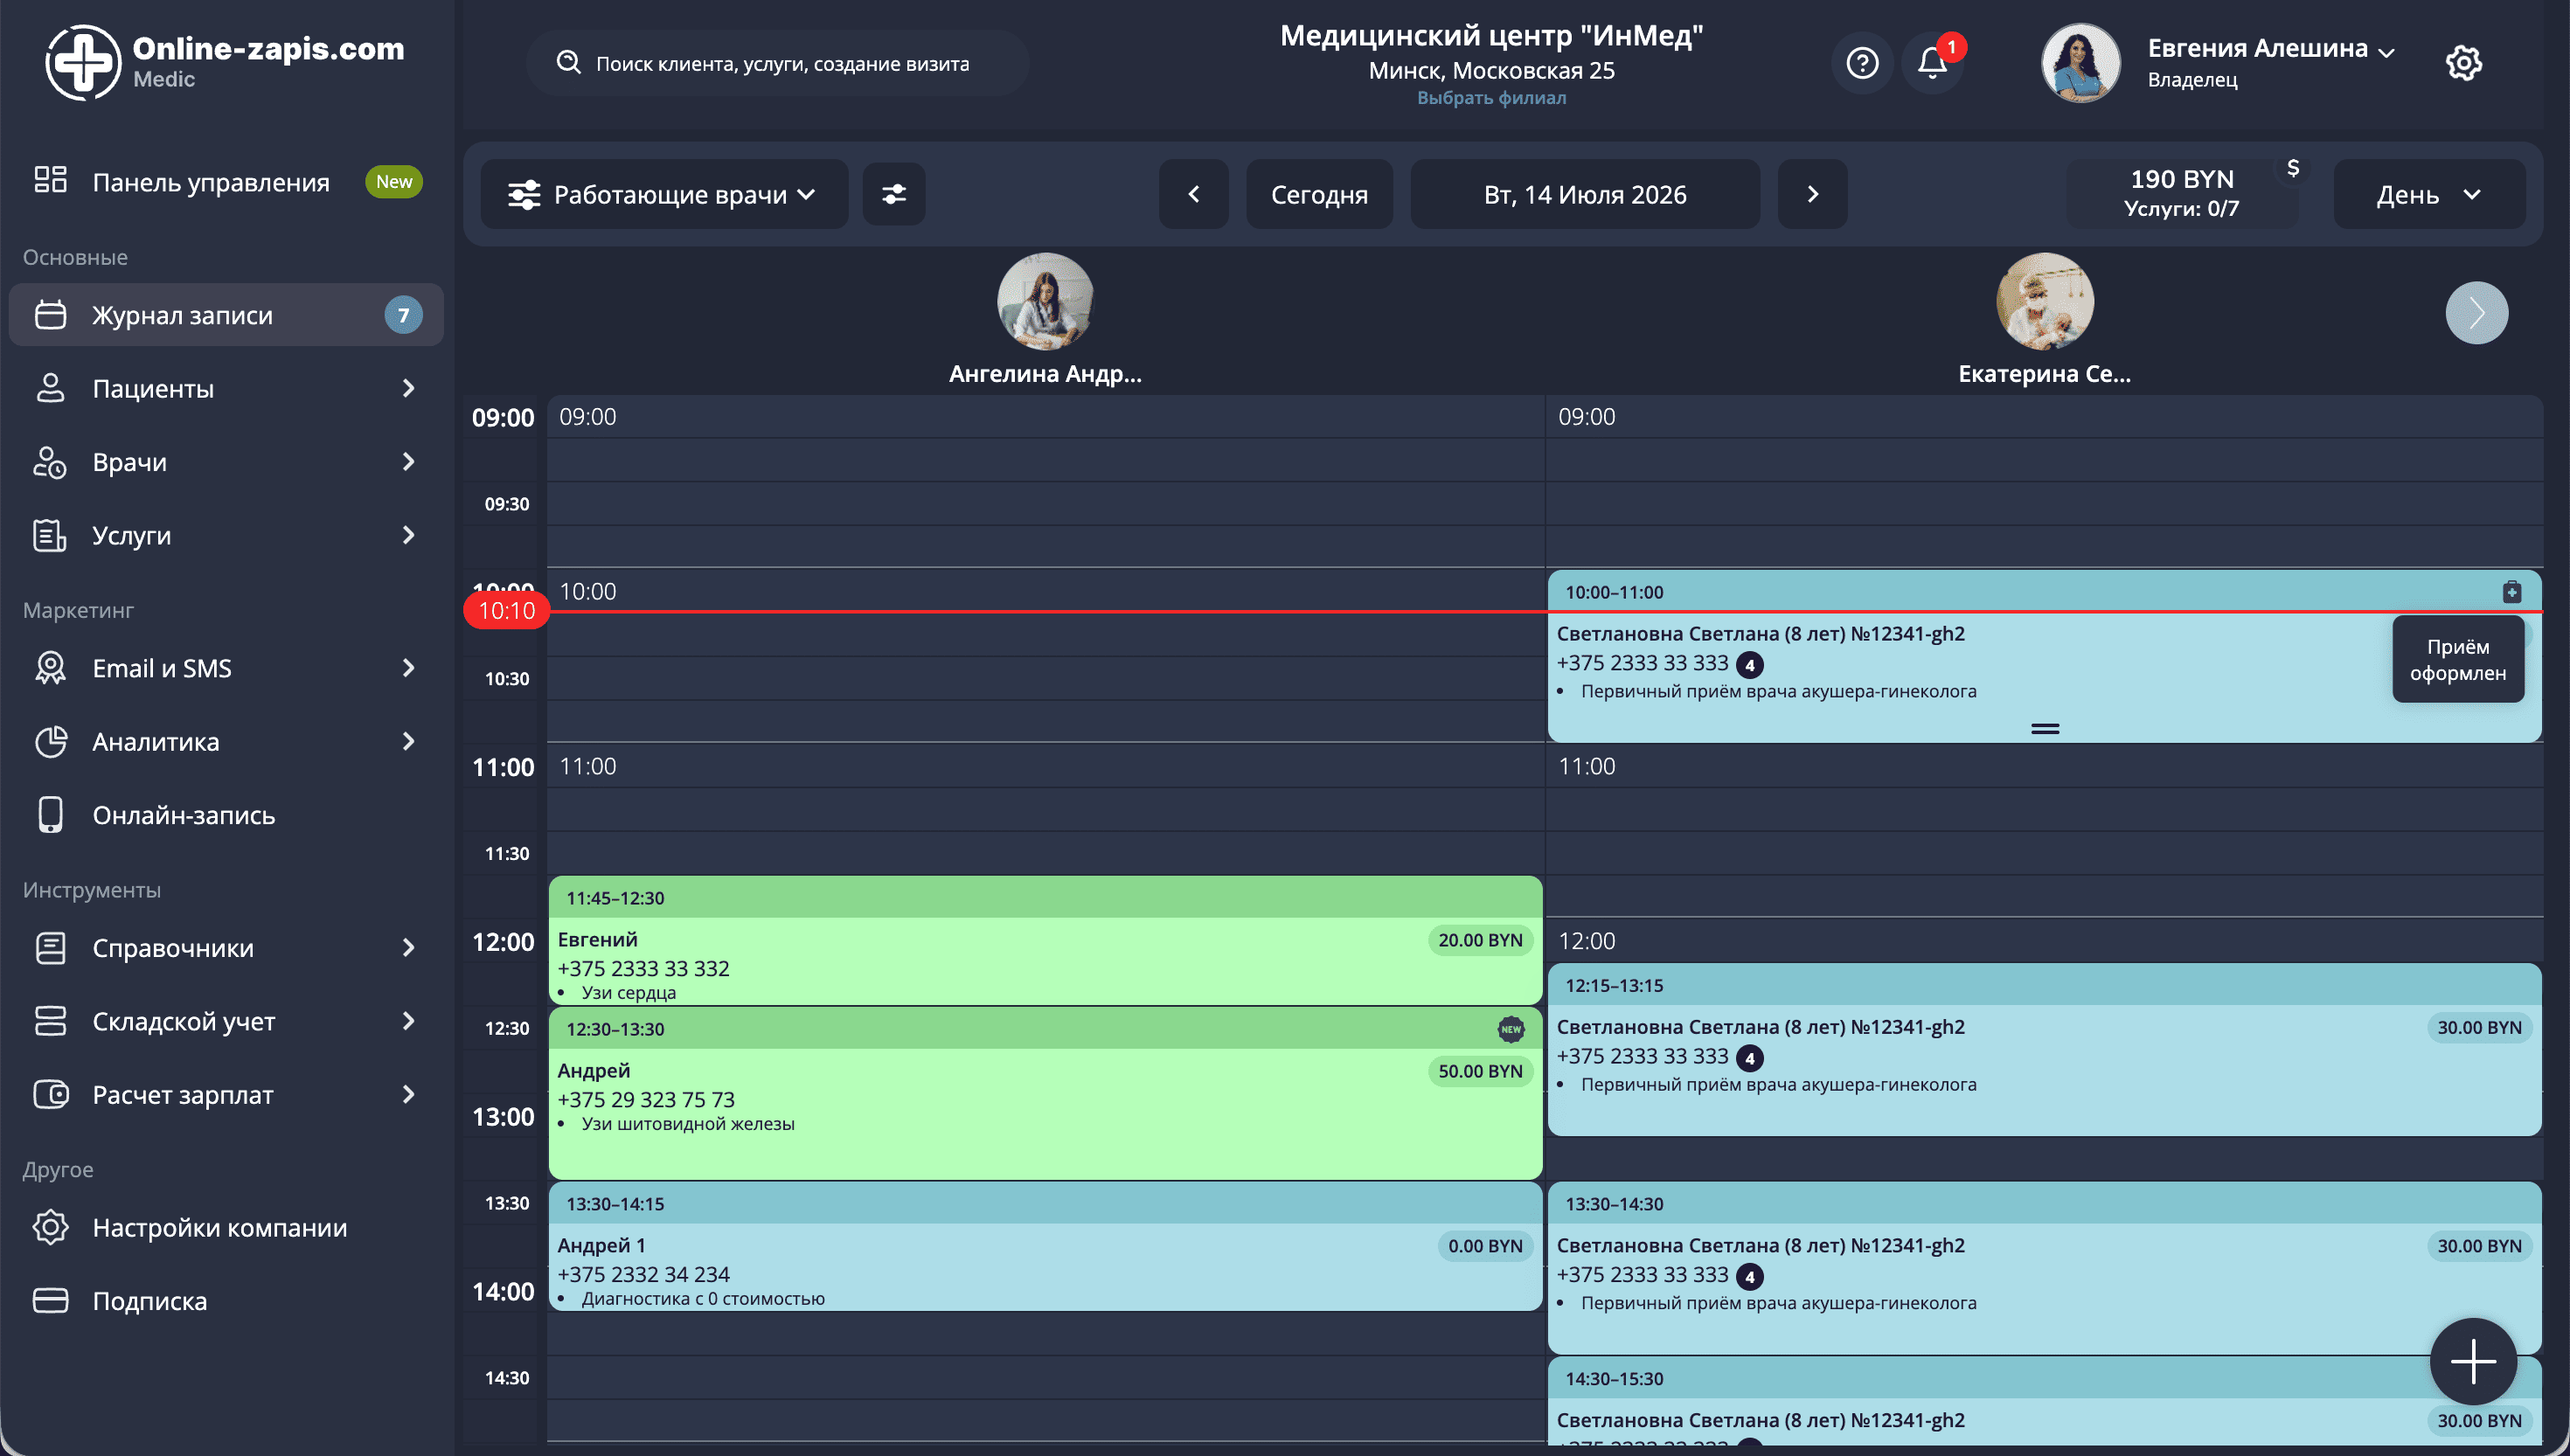2570x1456 pixels.
Task: Click the 20.00 BYN price tag
Action: pyautogui.click(x=1480, y=940)
